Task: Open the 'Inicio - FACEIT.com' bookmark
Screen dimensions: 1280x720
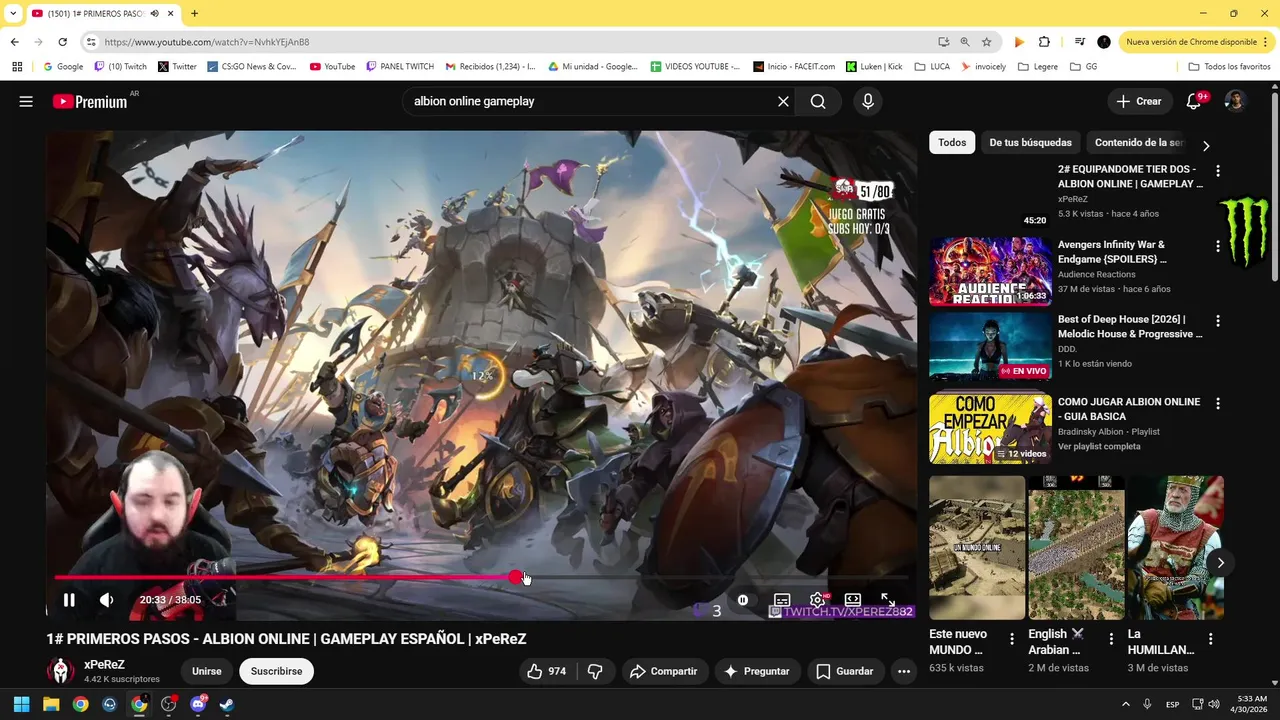Action: tap(794, 66)
